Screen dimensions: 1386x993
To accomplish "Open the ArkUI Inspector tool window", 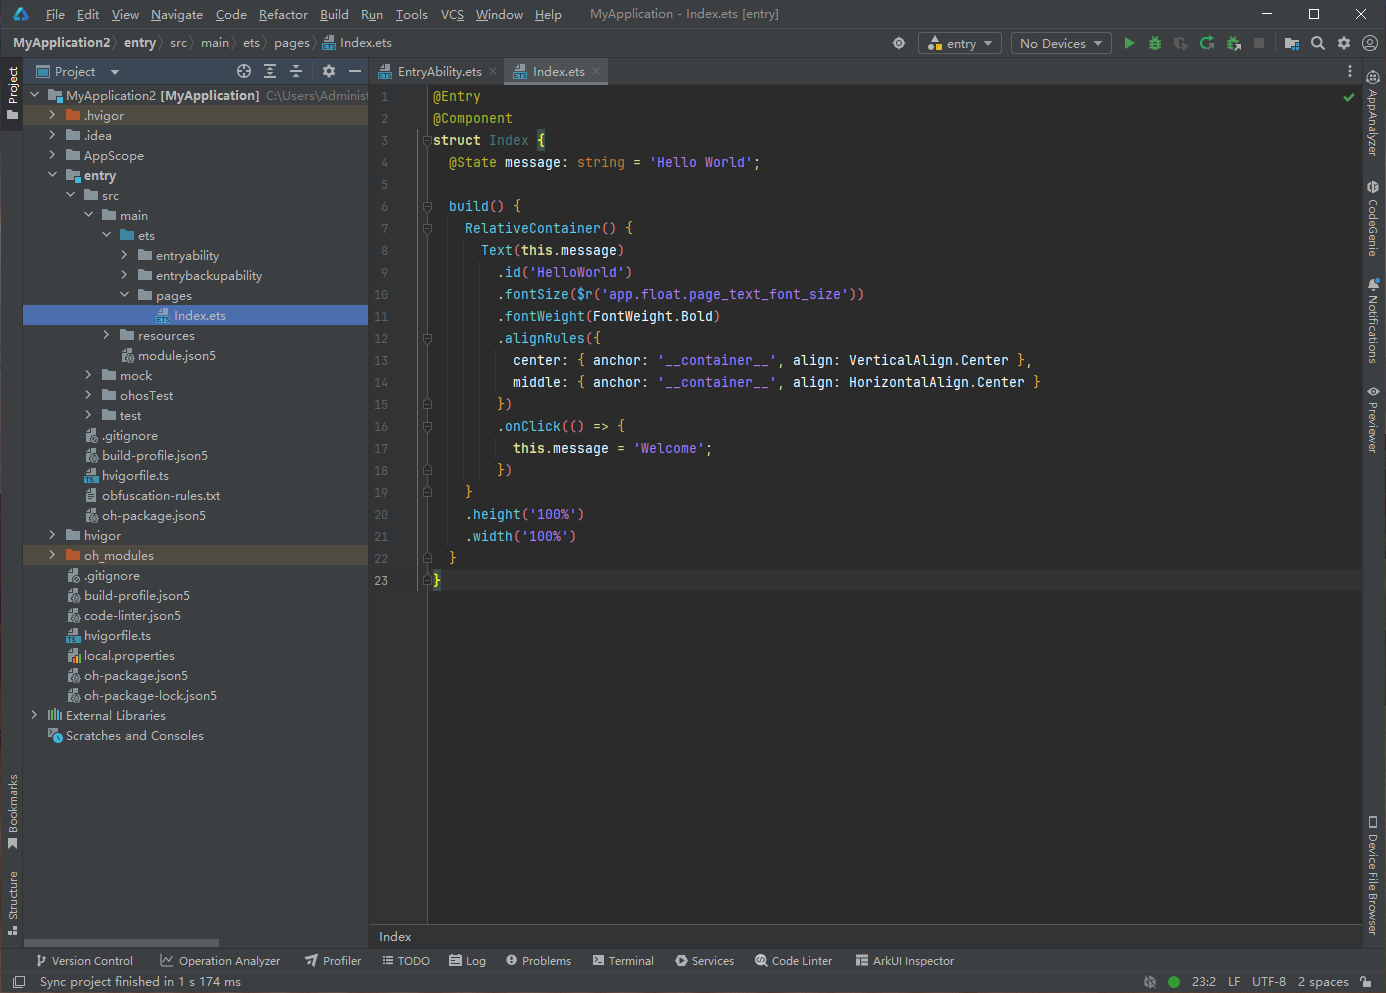I will [905, 961].
